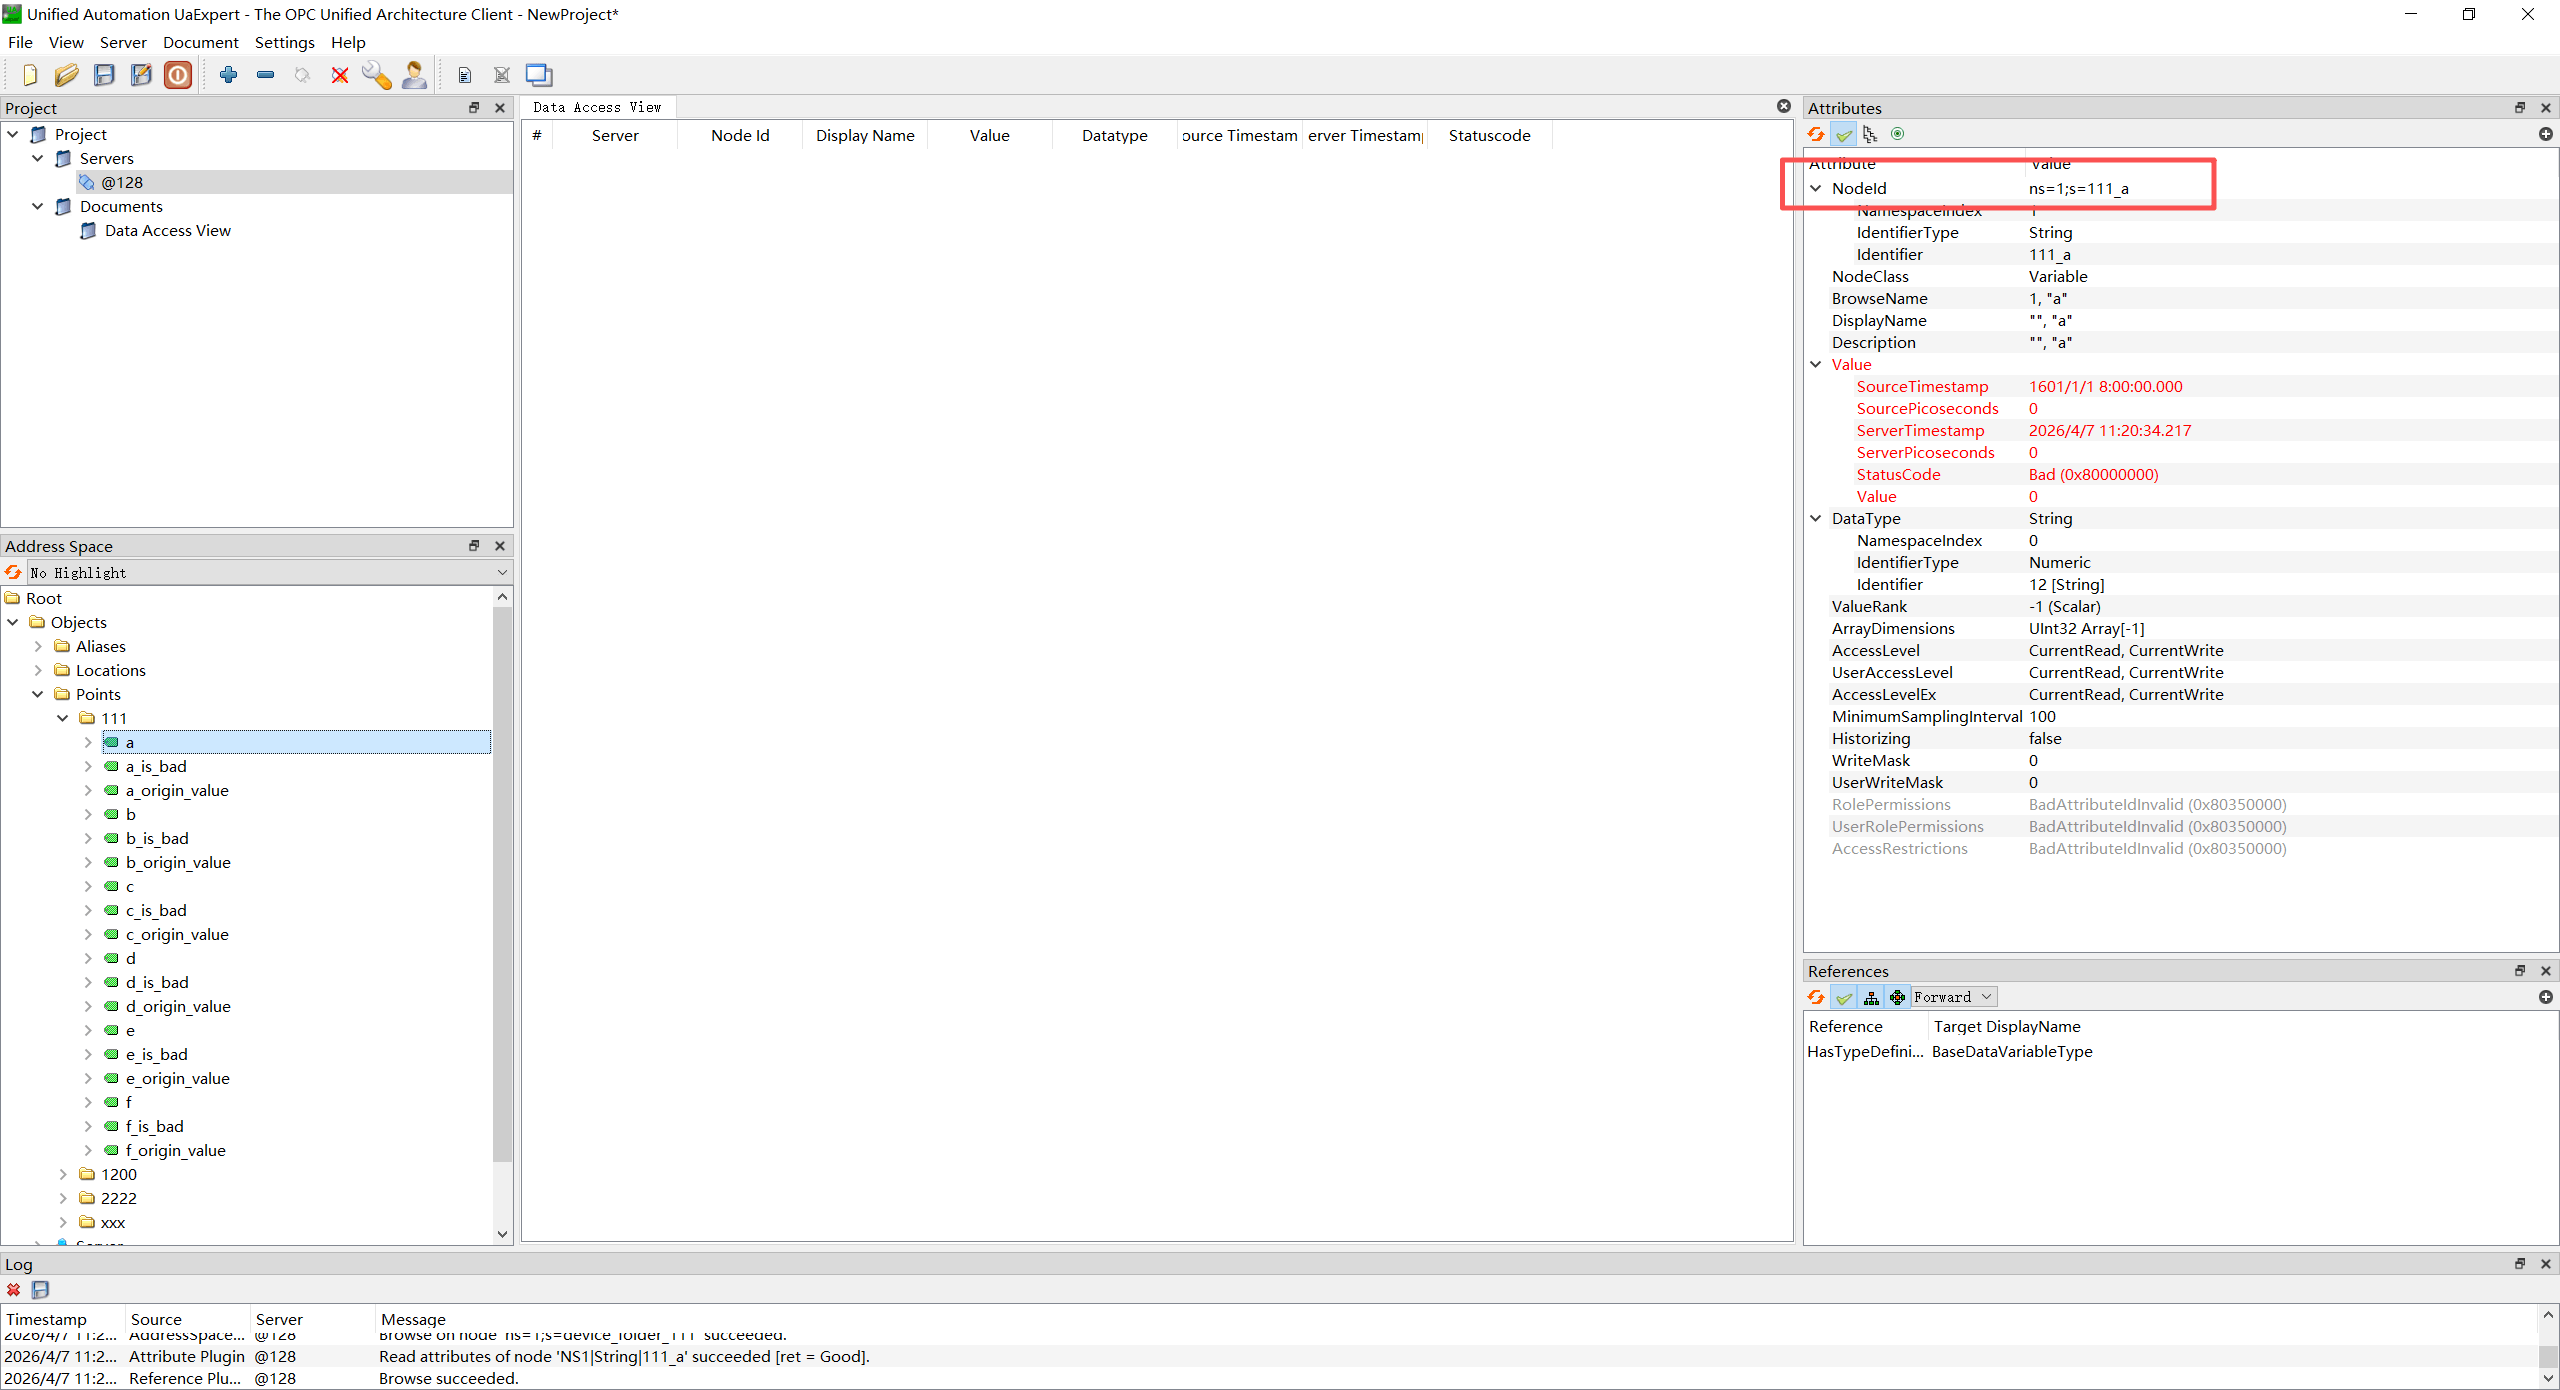Open the View menu
The width and height of the screenshot is (2560, 1390).
[x=66, y=42]
